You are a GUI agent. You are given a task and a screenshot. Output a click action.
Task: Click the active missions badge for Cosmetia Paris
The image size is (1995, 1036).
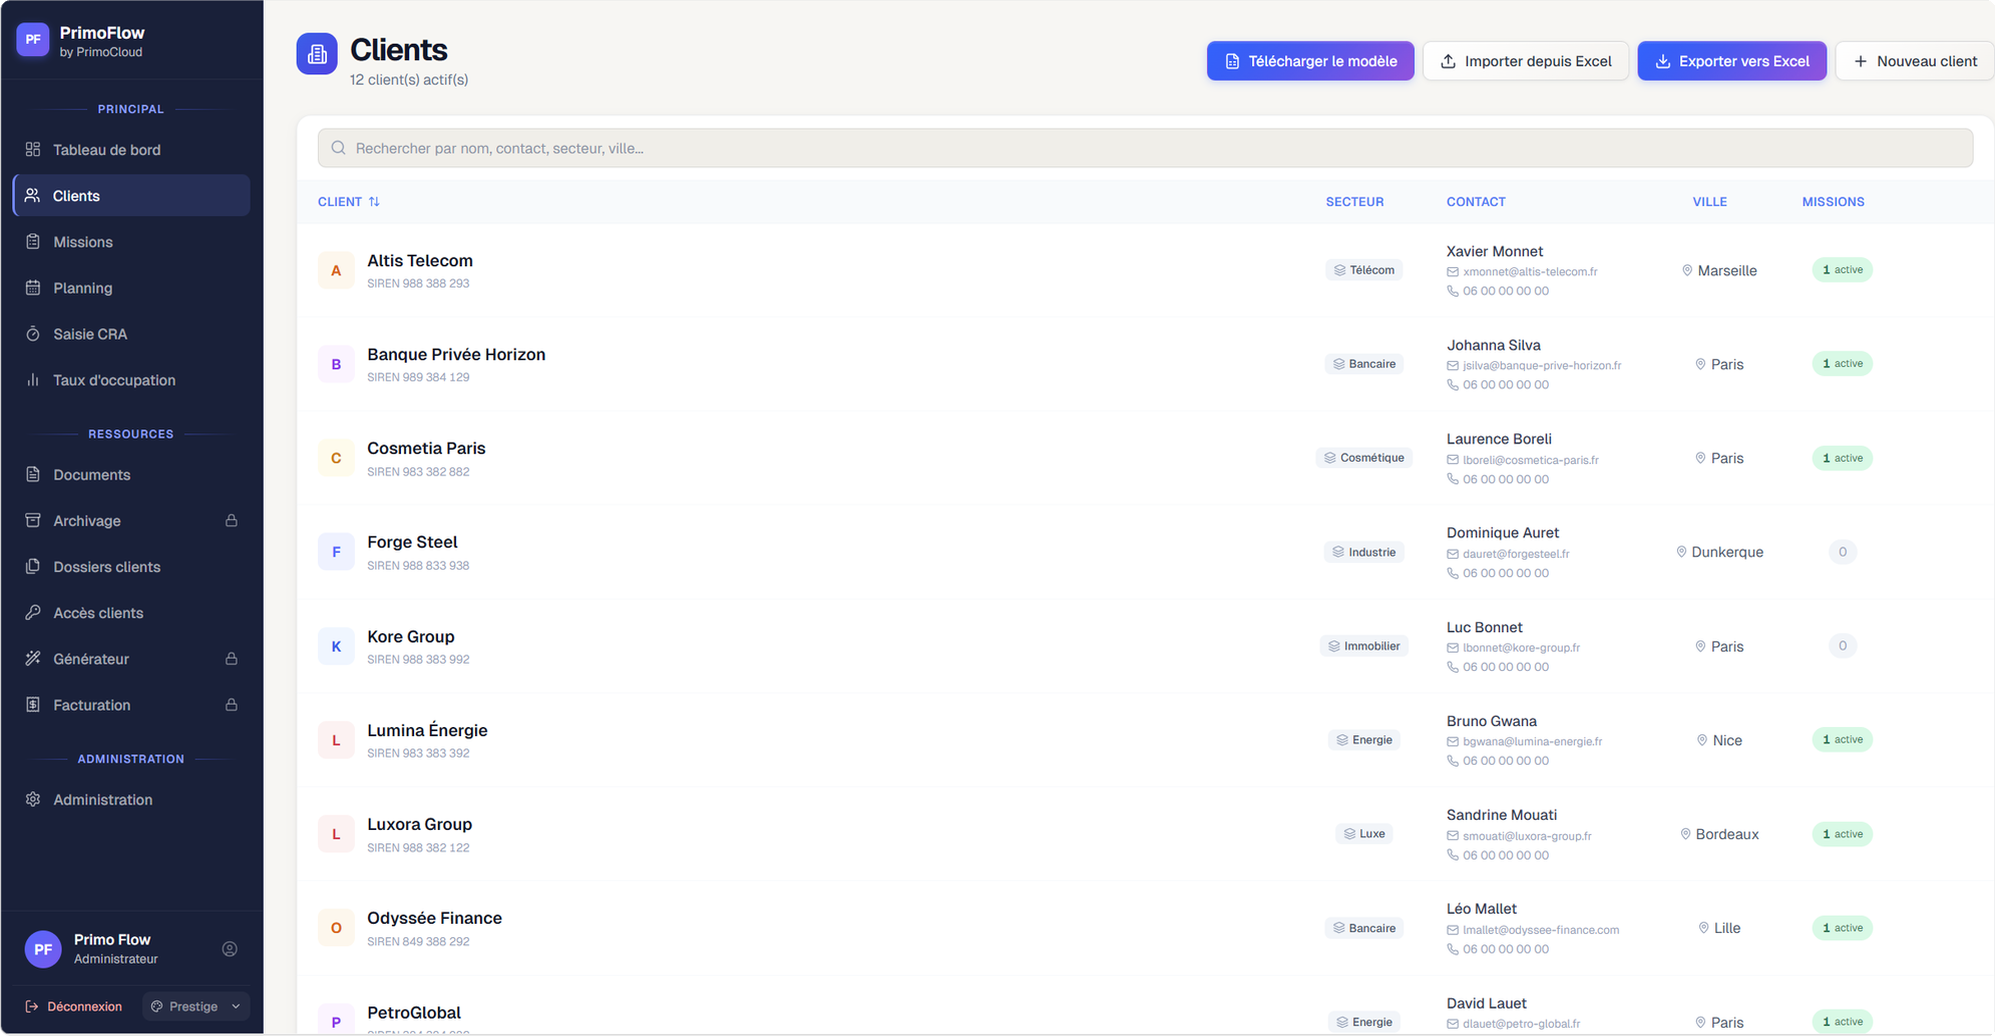click(x=1842, y=458)
